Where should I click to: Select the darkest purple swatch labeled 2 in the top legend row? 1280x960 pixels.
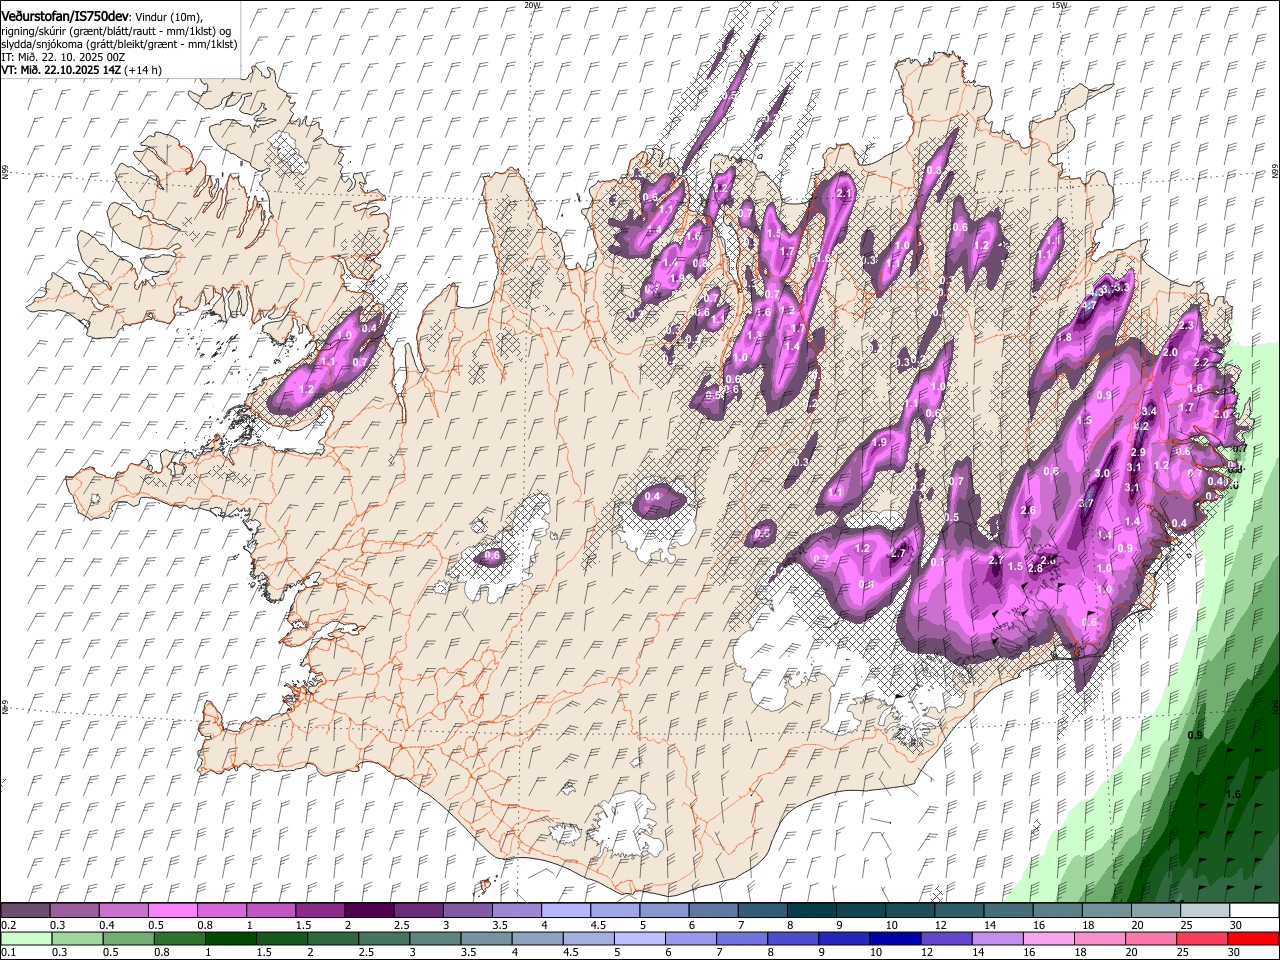(x=368, y=910)
